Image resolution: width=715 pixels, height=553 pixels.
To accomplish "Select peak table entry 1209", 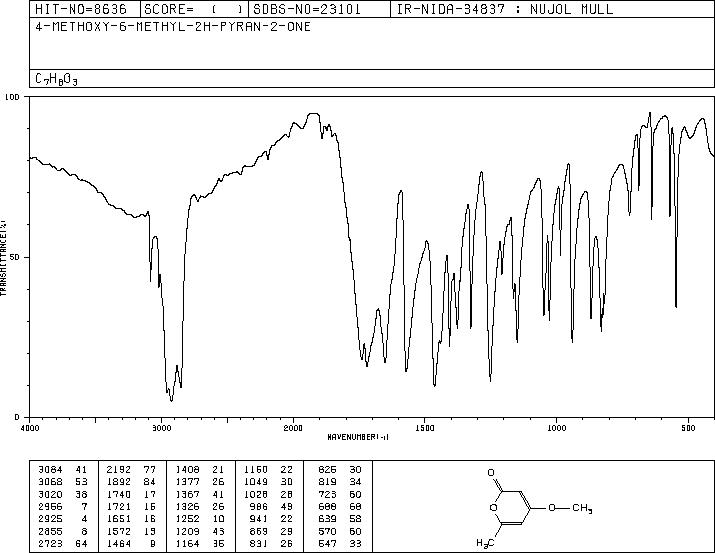I will [x=187, y=531].
